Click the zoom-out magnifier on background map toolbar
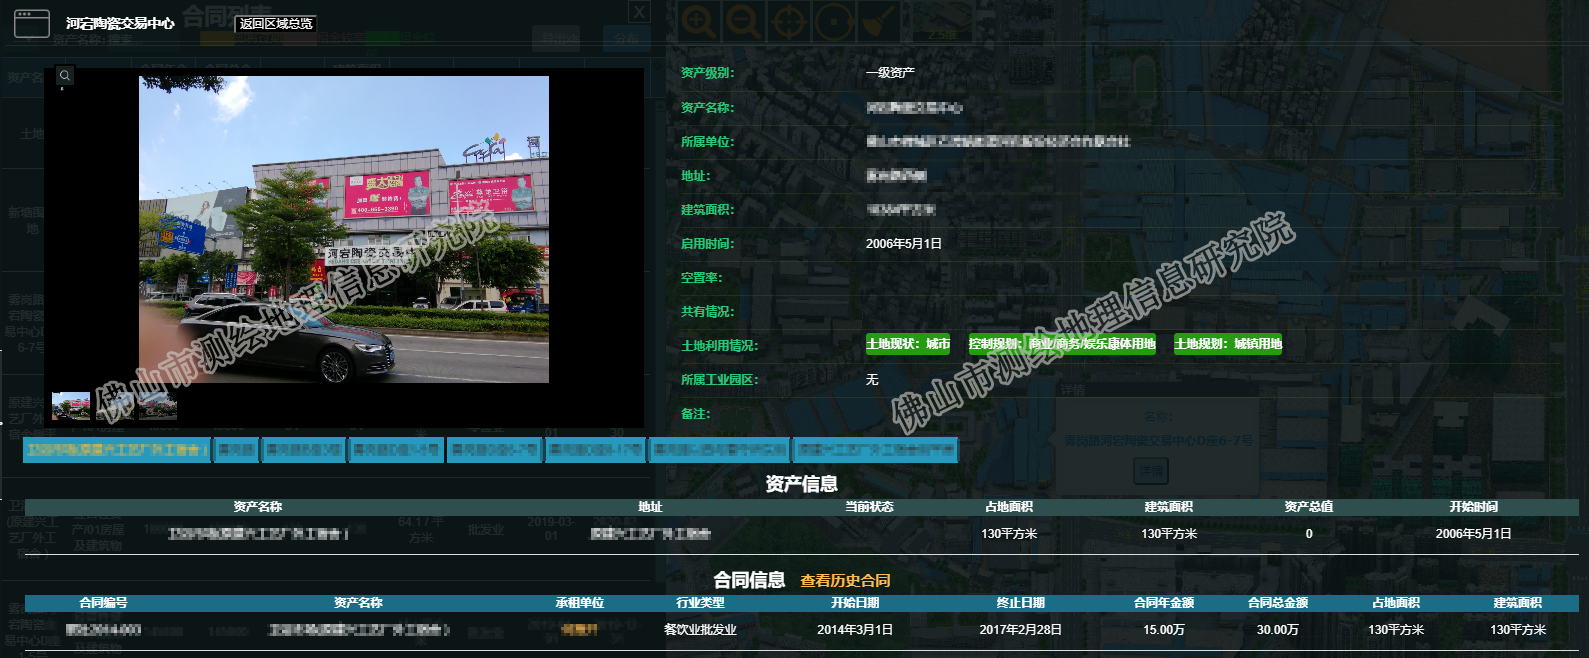 coord(743,21)
